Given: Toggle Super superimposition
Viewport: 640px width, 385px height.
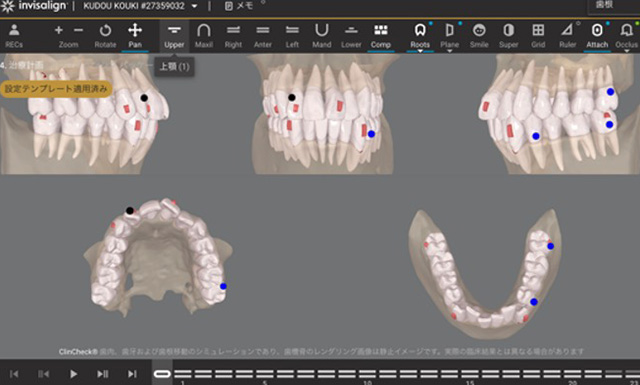Looking at the screenshot, I should pos(509,36).
